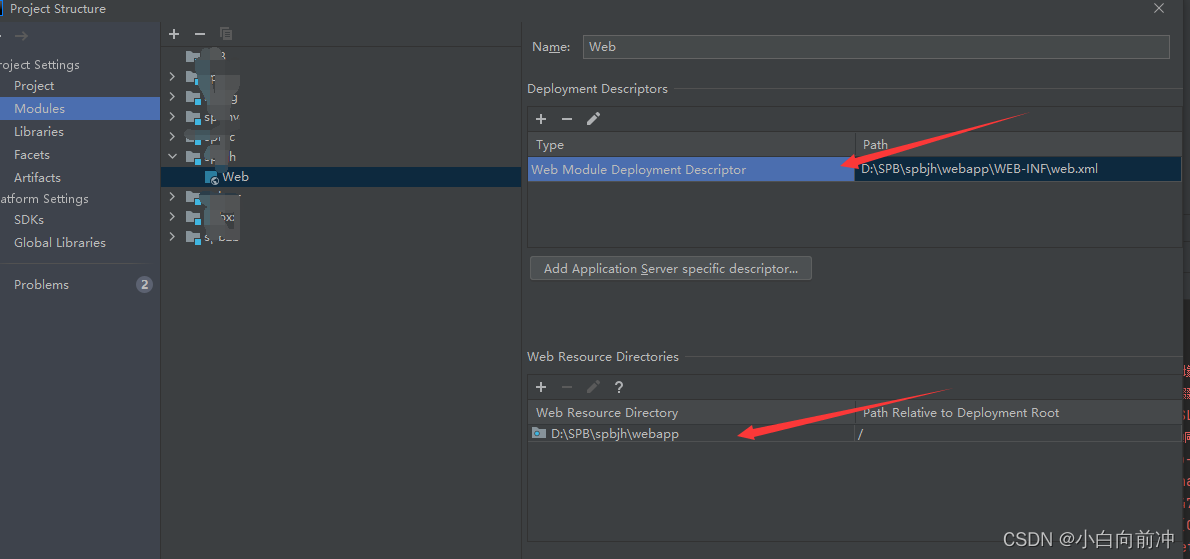This screenshot has height=559, width=1190.
Task: Add a new deployment descriptor
Action: tap(541, 119)
